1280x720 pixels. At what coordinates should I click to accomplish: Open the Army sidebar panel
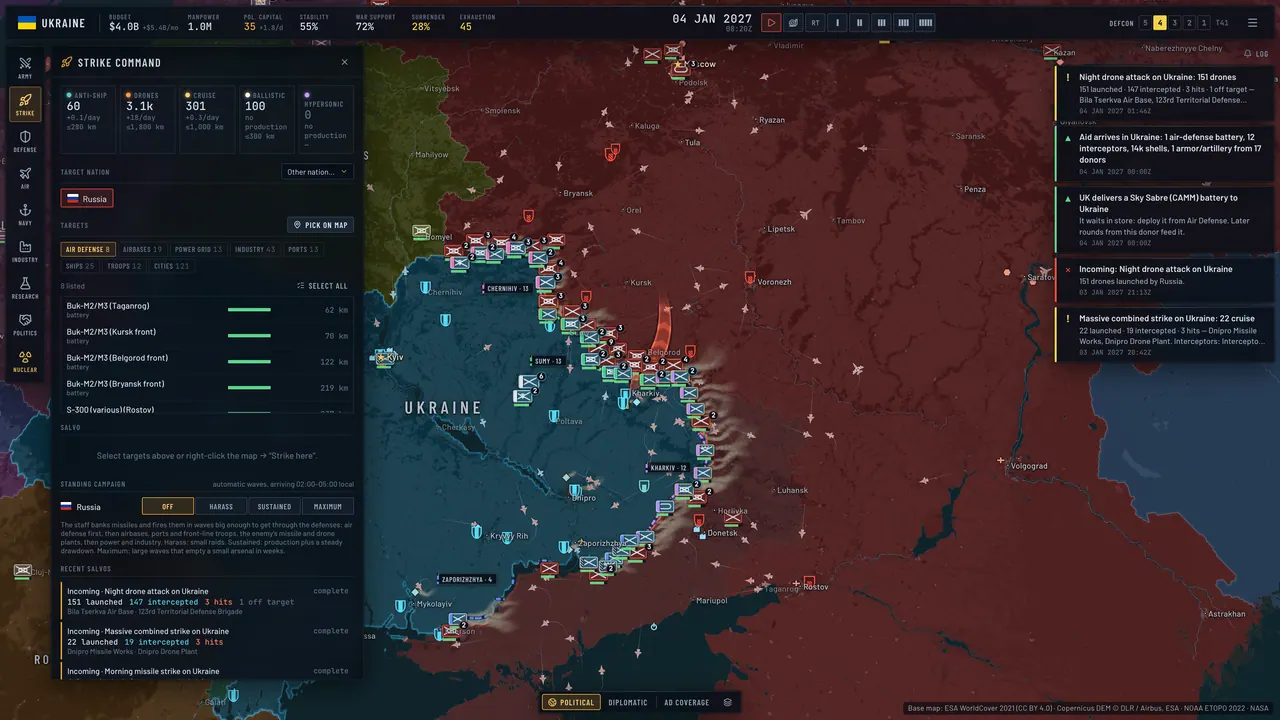click(25, 67)
